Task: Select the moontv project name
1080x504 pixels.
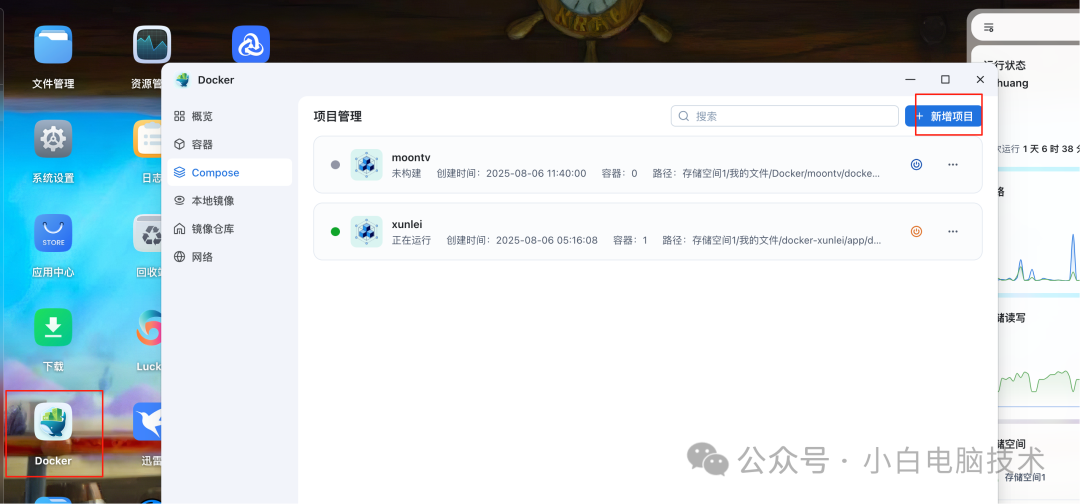Action: coord(411,158)
